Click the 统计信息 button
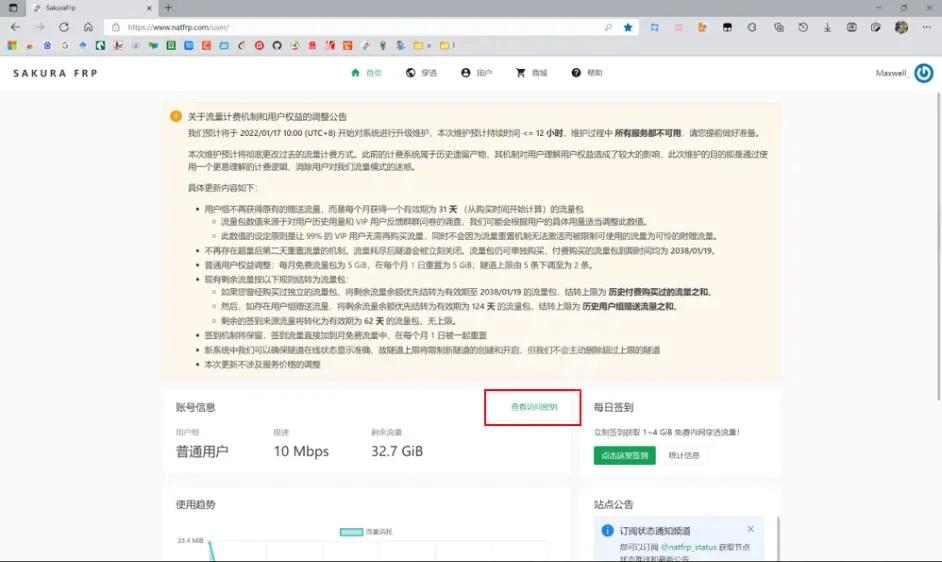Image resolution: width=942 pixels, height=562 pixels. coord(683,455)
